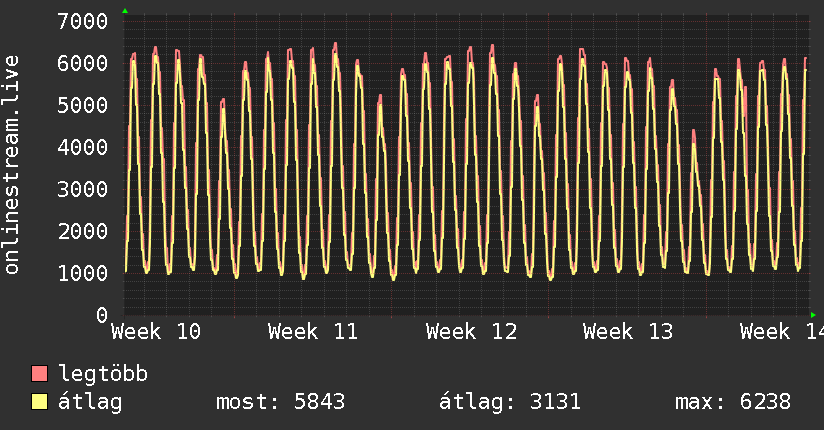This screenshot has width=824, height=430.
Task: Click the 1000 y-axis label
Action: pyautogui.click(x=83, y=273)
